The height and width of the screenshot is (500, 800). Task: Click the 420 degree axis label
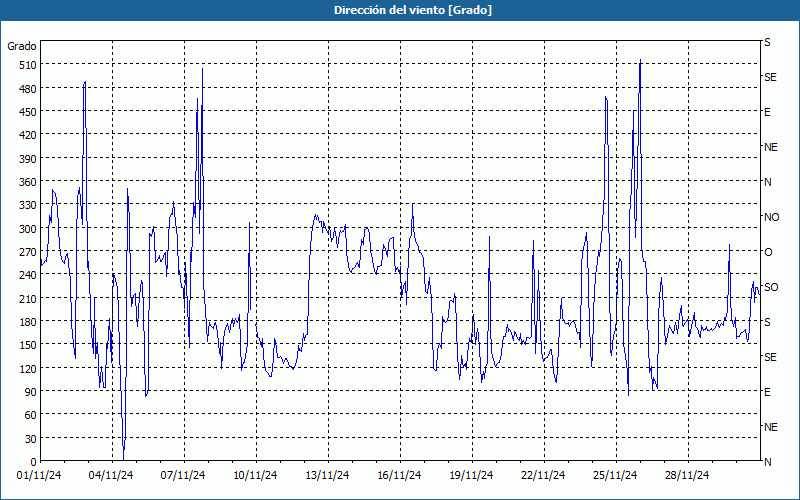pos(28,135)
